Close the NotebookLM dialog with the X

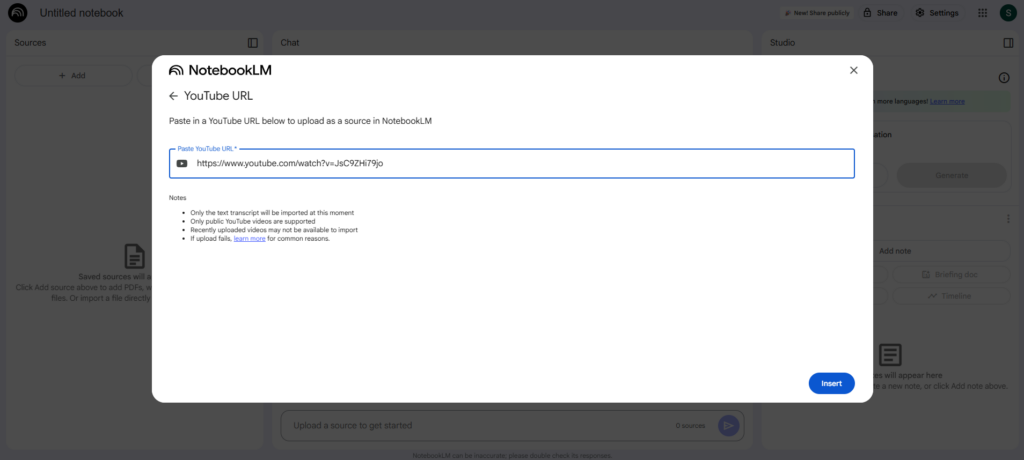(x=854, y=71)
